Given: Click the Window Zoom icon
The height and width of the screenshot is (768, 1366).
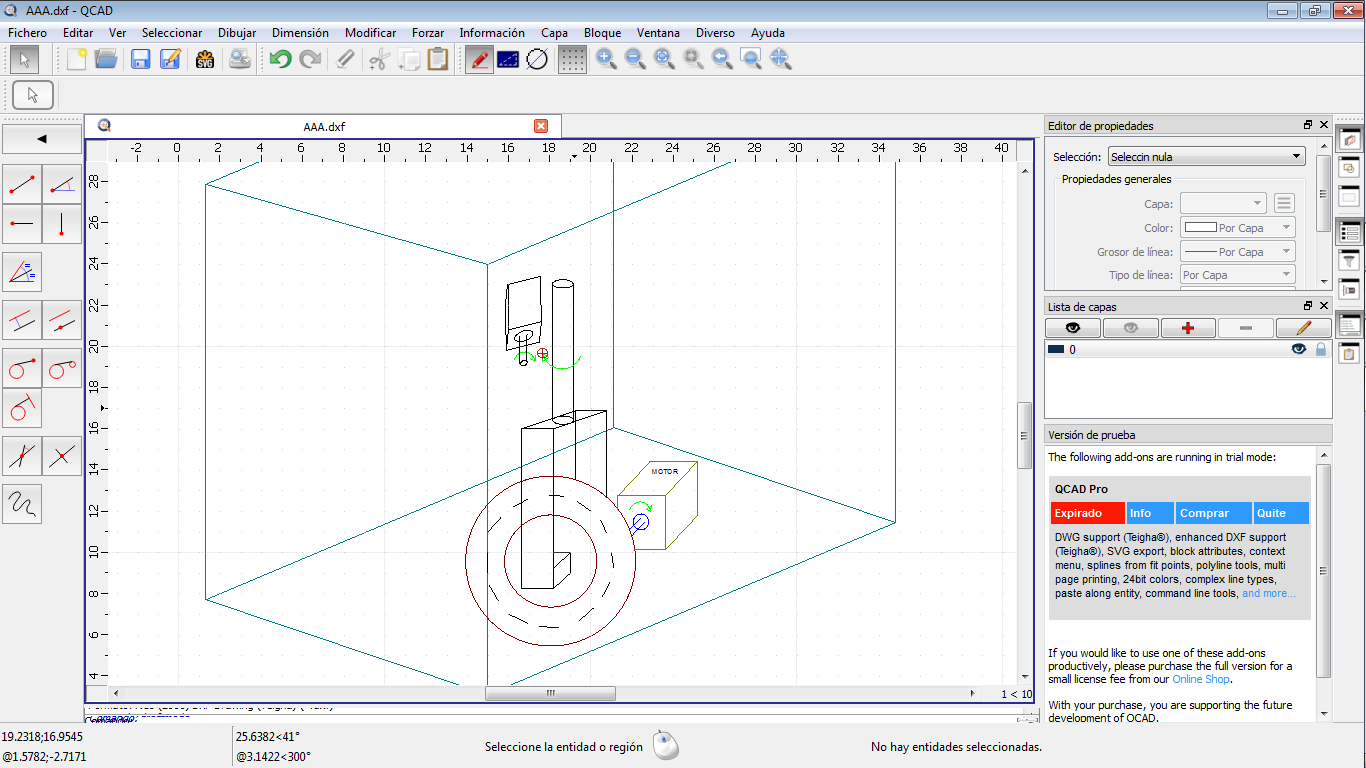Looking at the screenshot, I should [751, 59].
